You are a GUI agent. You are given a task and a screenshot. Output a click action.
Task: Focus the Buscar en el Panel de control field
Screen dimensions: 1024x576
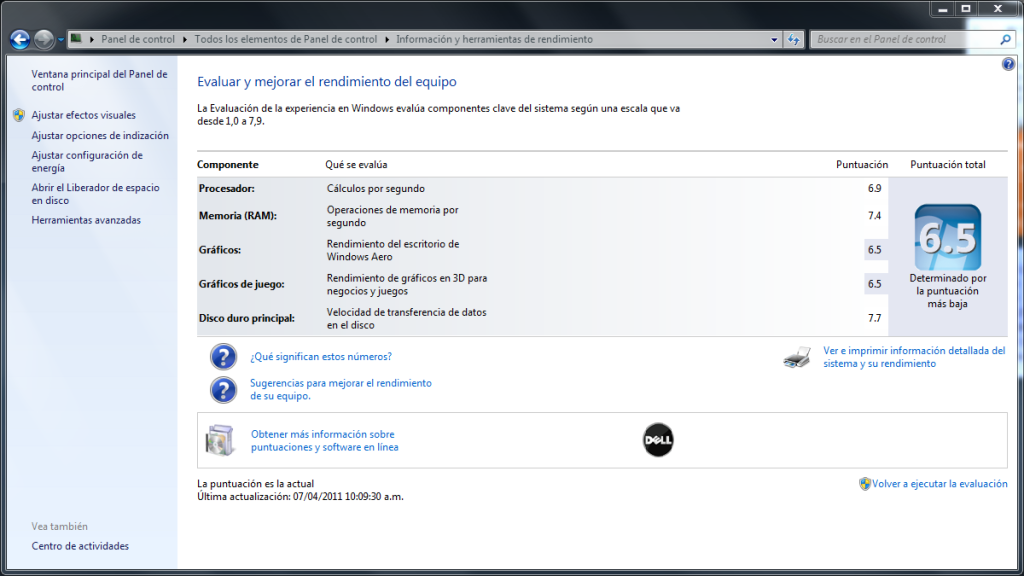[x=905, y=39]
